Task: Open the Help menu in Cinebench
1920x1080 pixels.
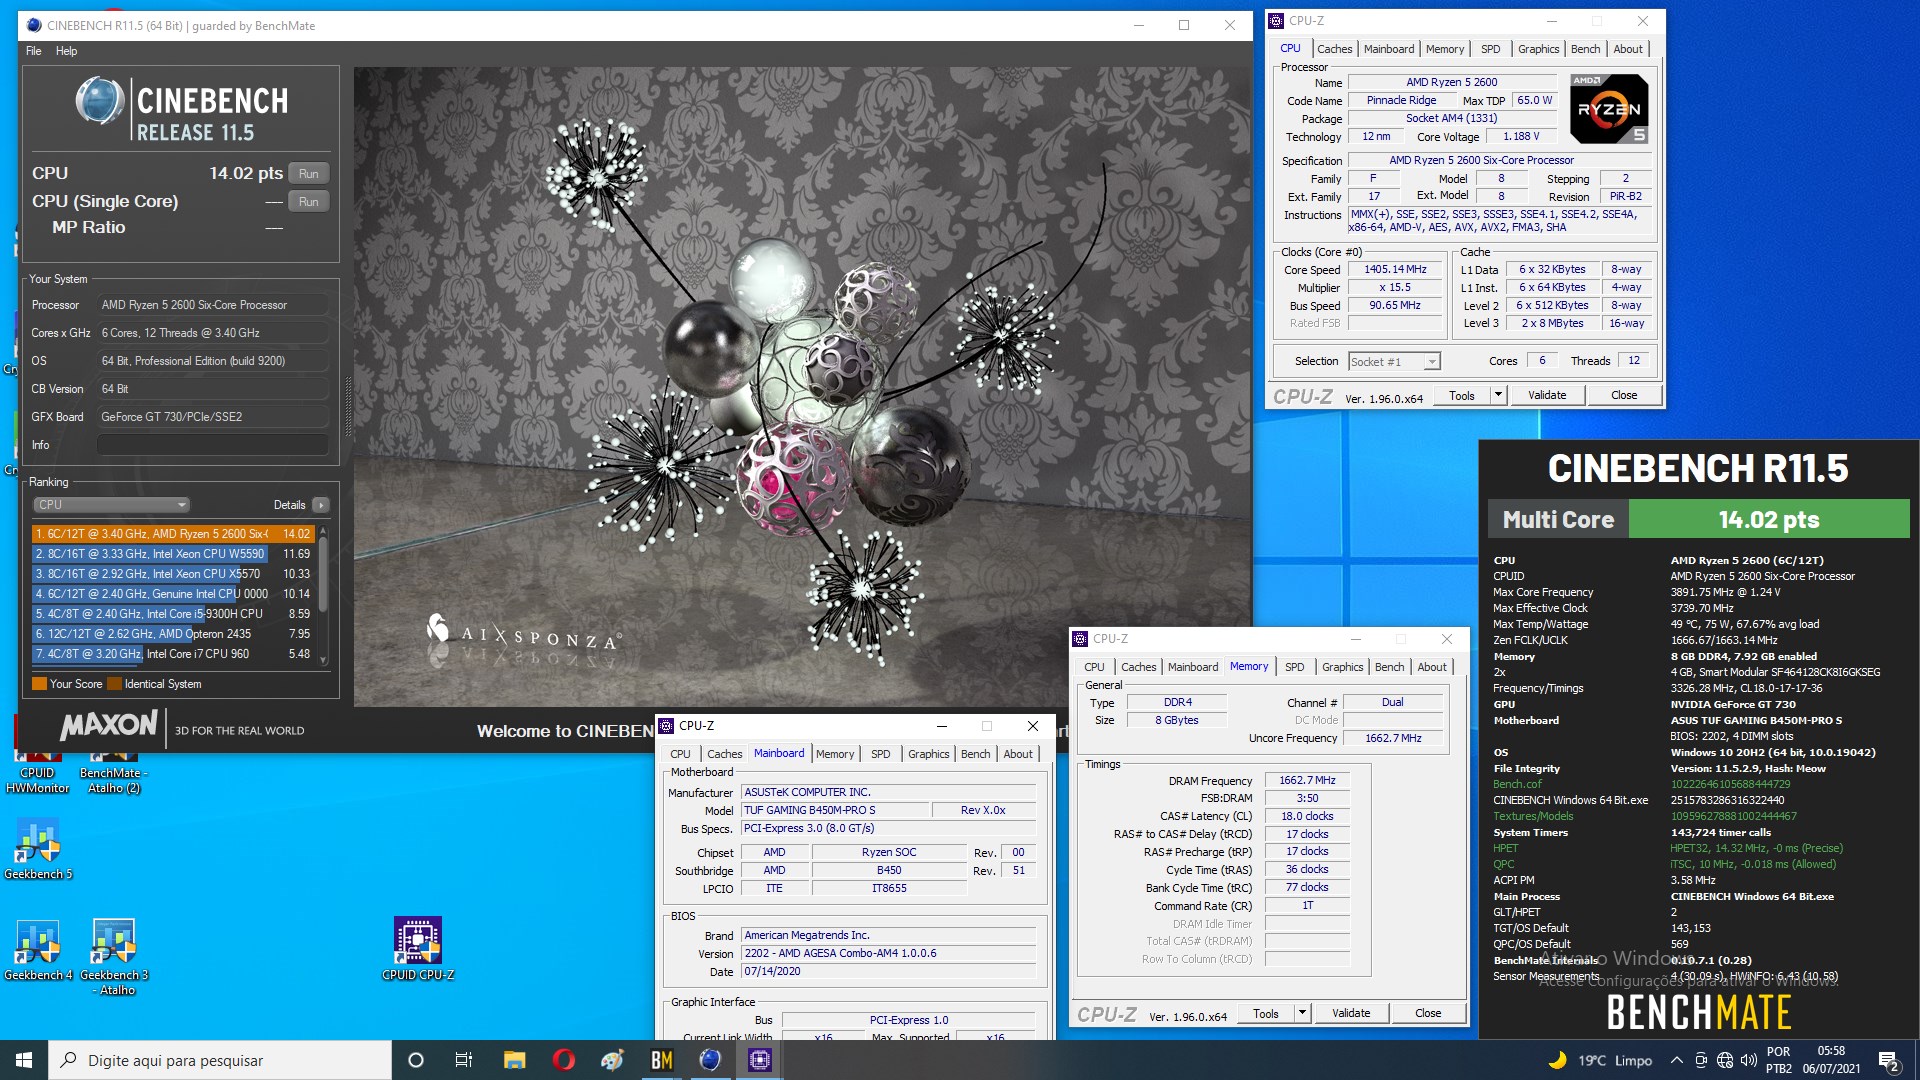Action: [x=66, y=51]
